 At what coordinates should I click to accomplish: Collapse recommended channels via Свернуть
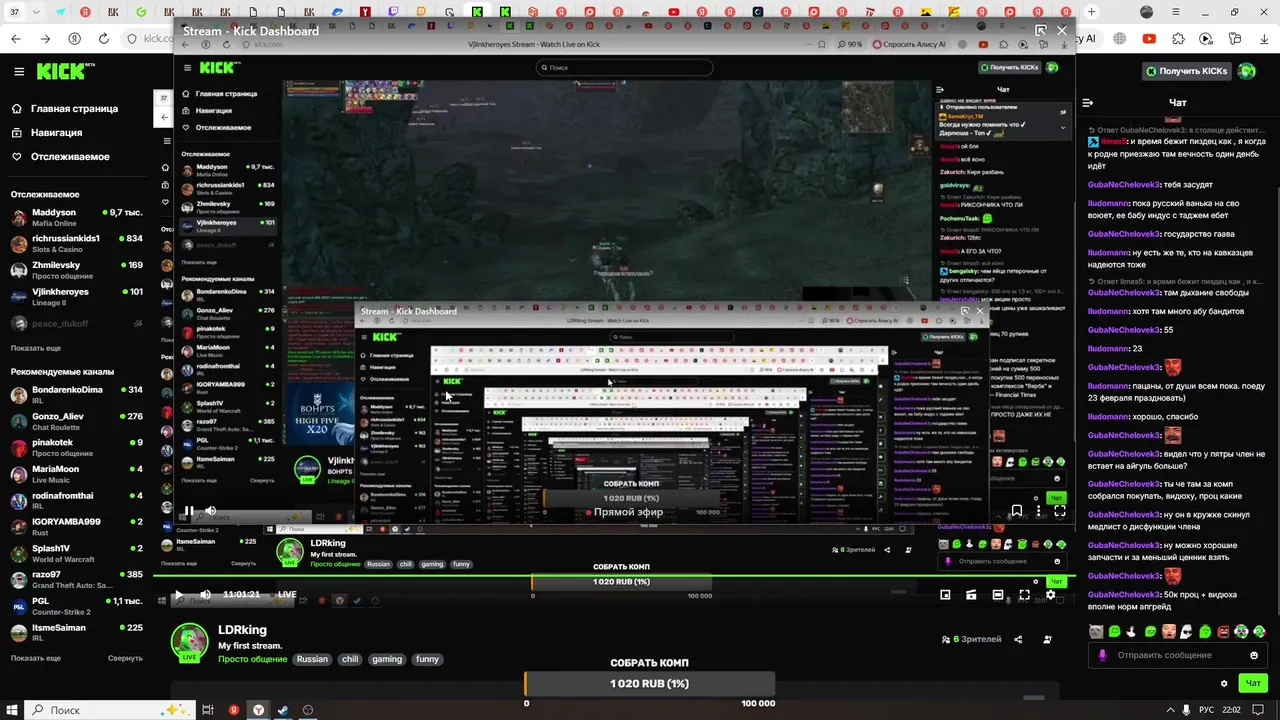(125, 658)
